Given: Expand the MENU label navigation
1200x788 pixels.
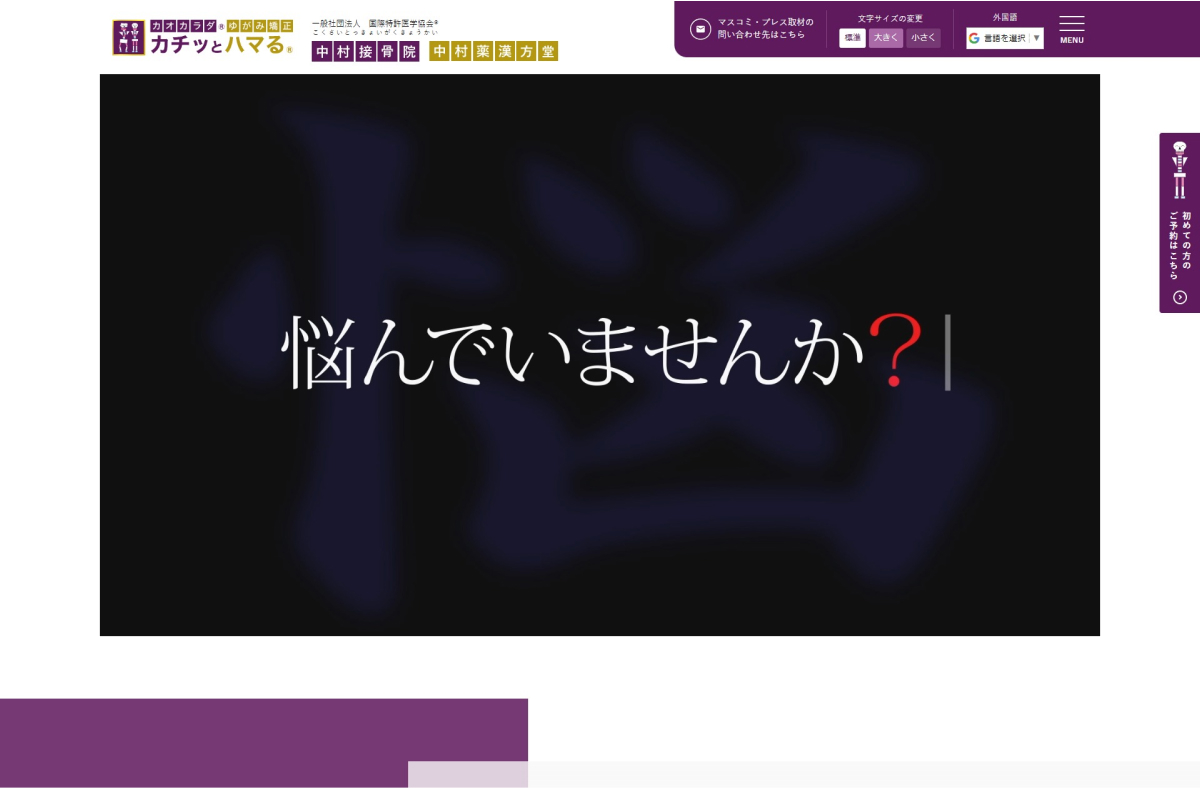Looking at the screenshot, I should pos(1071,41).
